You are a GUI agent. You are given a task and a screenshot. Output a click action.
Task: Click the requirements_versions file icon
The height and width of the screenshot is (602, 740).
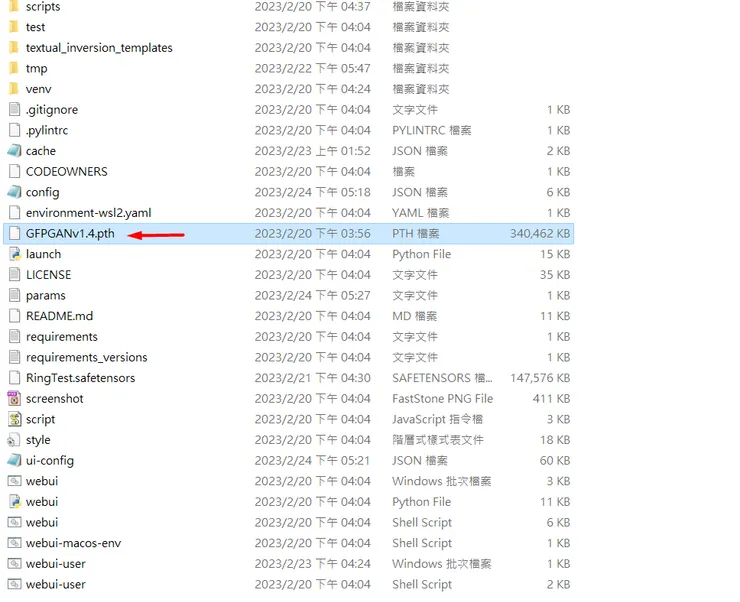click(15, 357)
